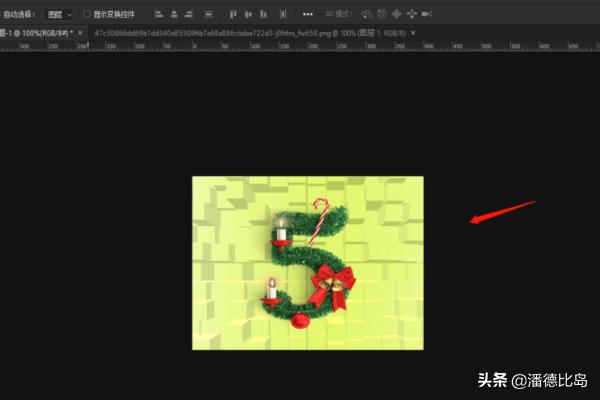Image resolution: width=600 pixels, height=400 pixels.
Task: Expand the three-dots more align options
Action: click(308, 14)
